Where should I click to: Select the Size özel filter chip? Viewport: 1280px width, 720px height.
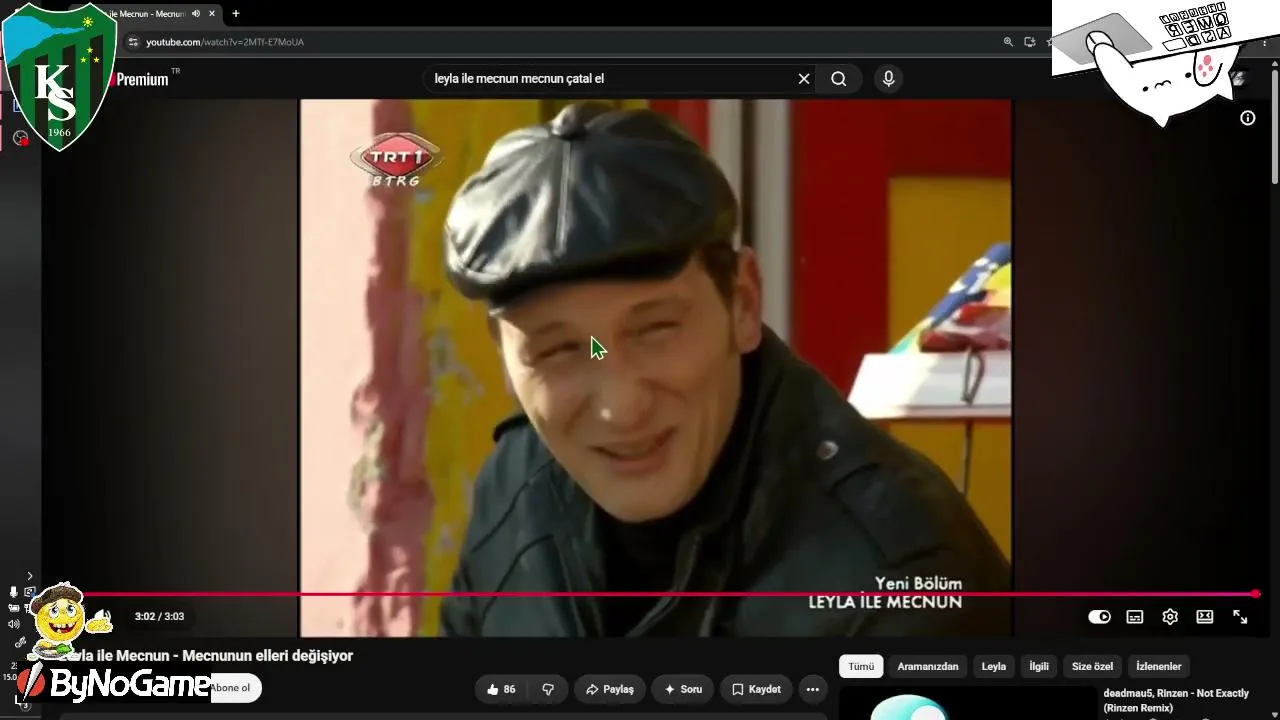point(1092,666)
